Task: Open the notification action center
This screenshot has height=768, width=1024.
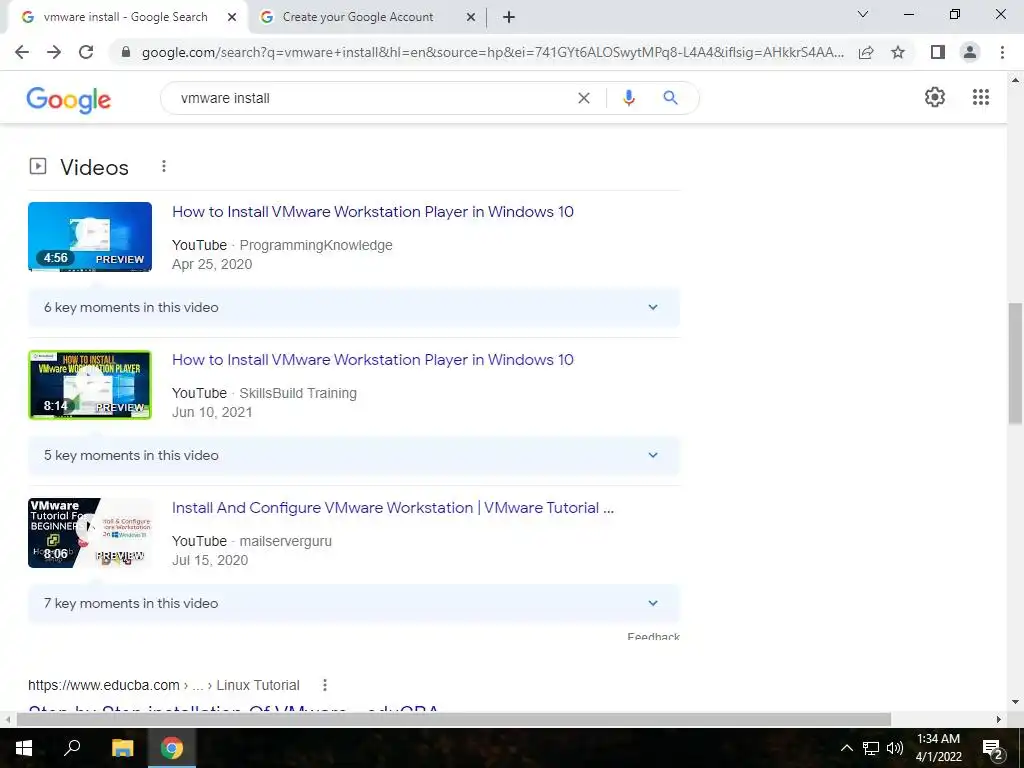Action: pyautogui.click(x=993, y=748)
